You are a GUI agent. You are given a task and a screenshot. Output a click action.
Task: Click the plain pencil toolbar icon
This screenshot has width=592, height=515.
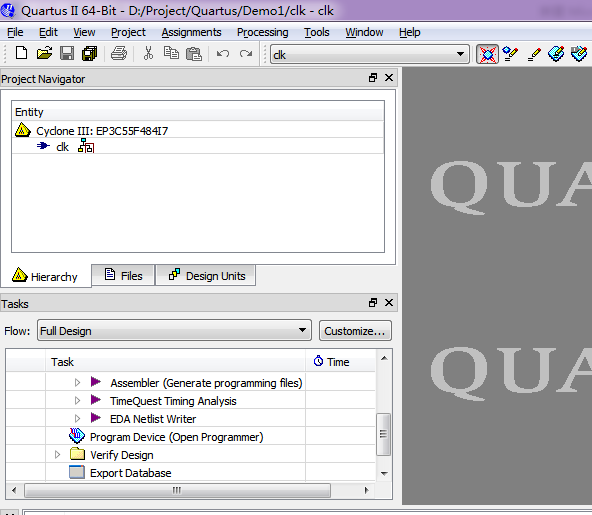[534, 54]
